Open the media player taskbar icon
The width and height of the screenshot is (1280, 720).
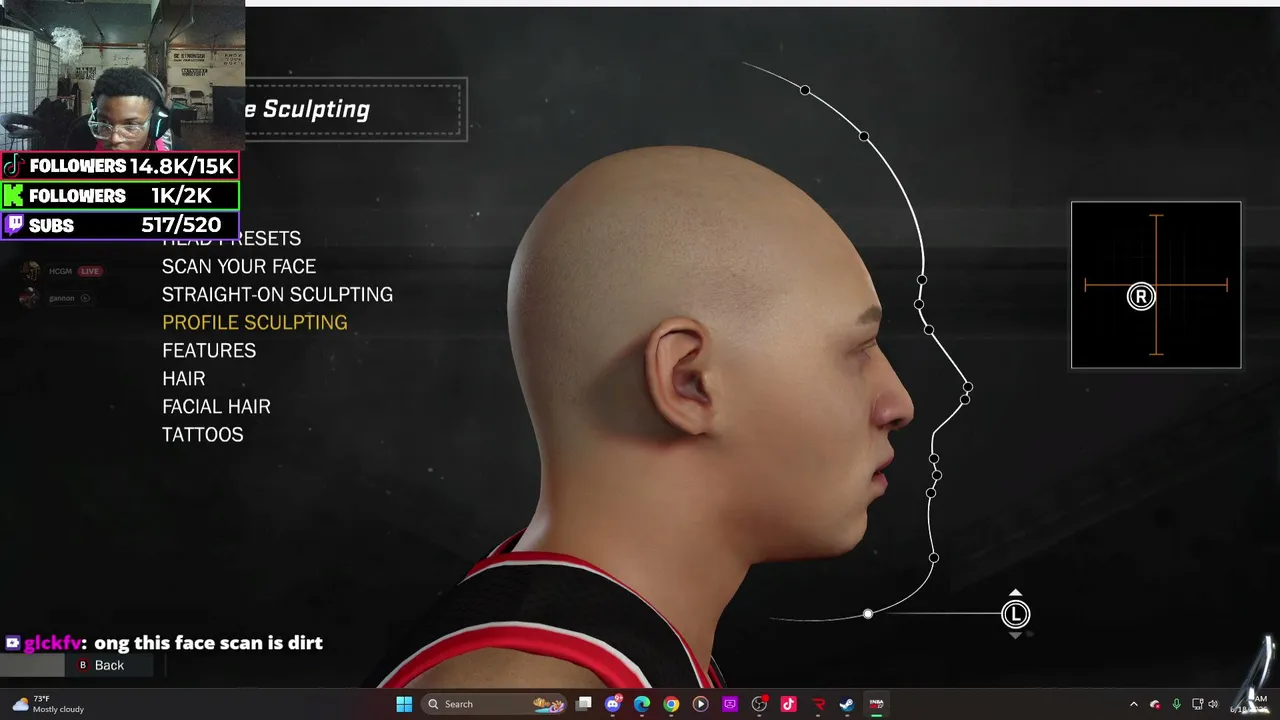[x=700, y=704]
